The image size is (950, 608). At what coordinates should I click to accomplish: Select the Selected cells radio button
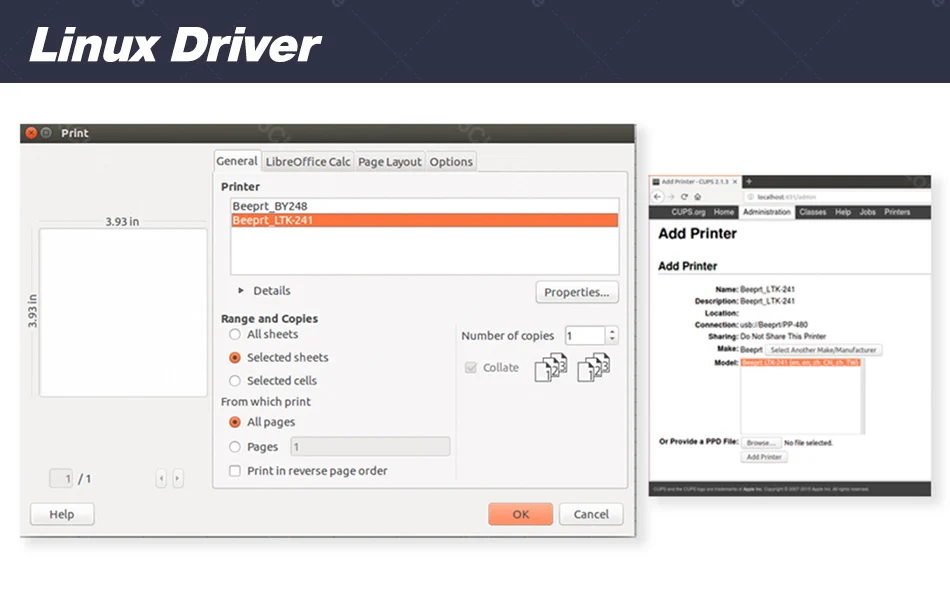point(234,381)
